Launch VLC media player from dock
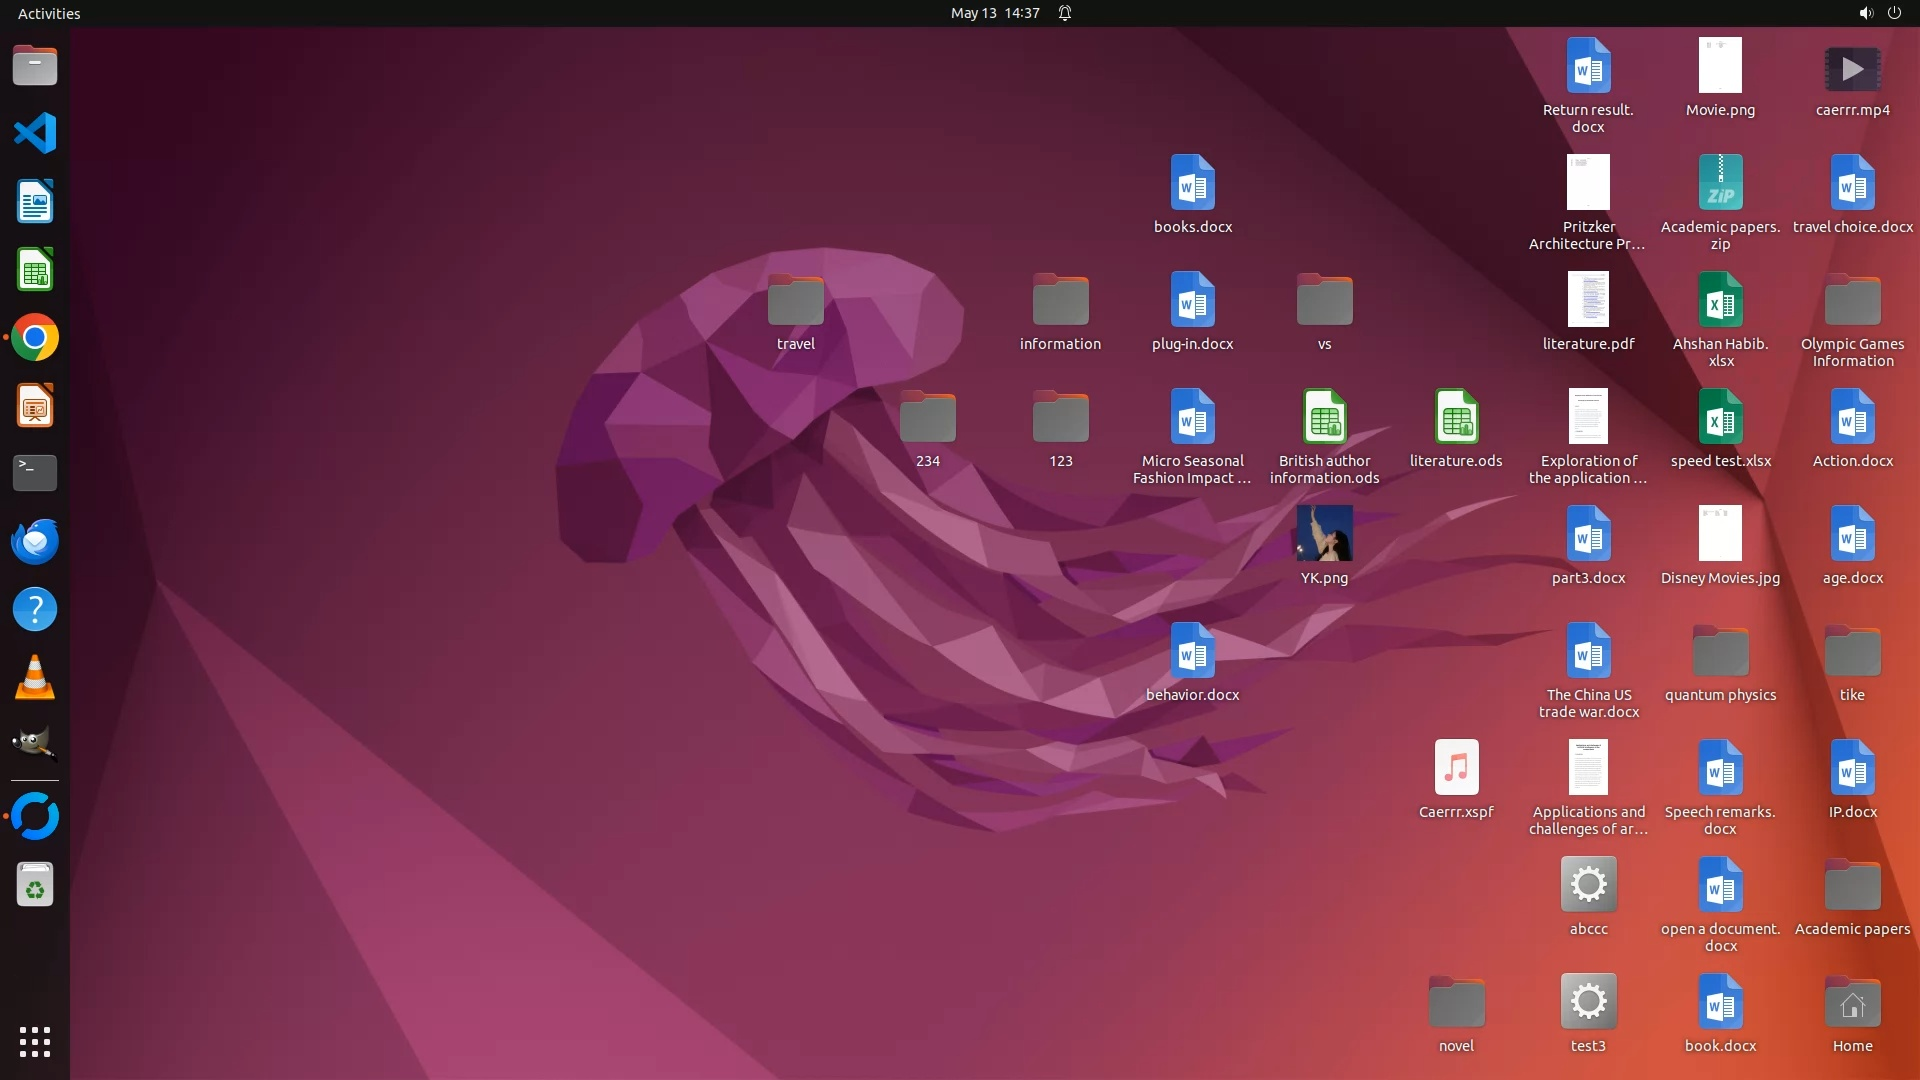Viewport: 1920px width, 1080px height. (x=35, y=678)
